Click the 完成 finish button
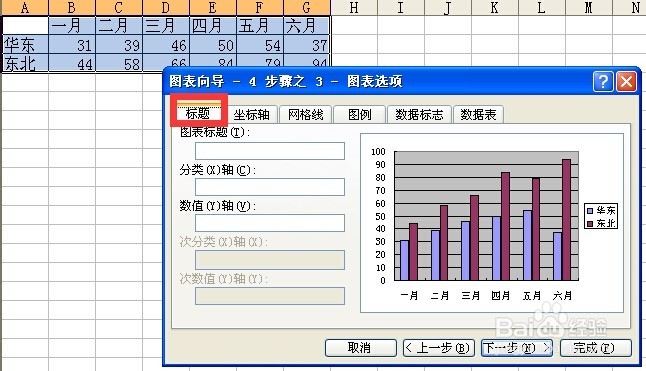This screenshot has height=371, width=646. point(596,348)
